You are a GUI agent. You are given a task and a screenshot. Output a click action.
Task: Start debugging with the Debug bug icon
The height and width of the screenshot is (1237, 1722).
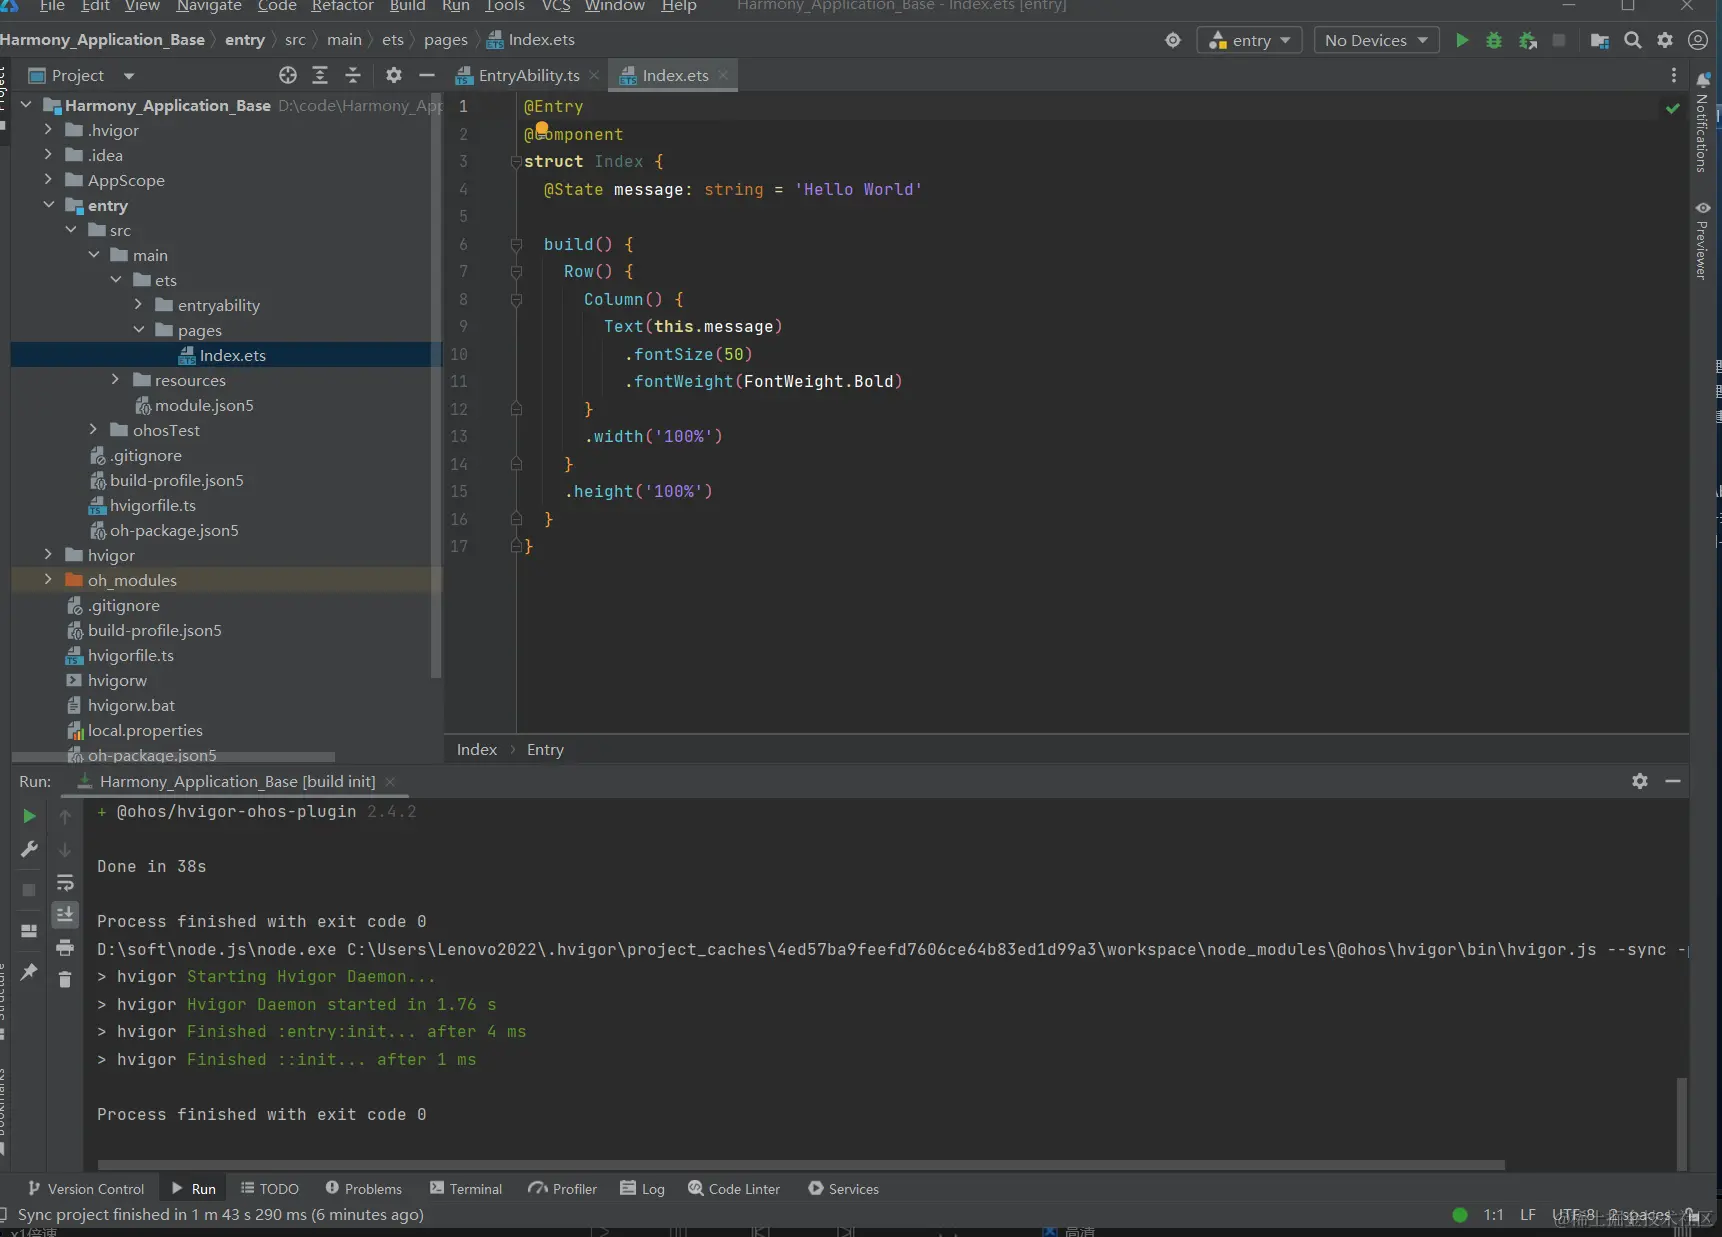1494,41
